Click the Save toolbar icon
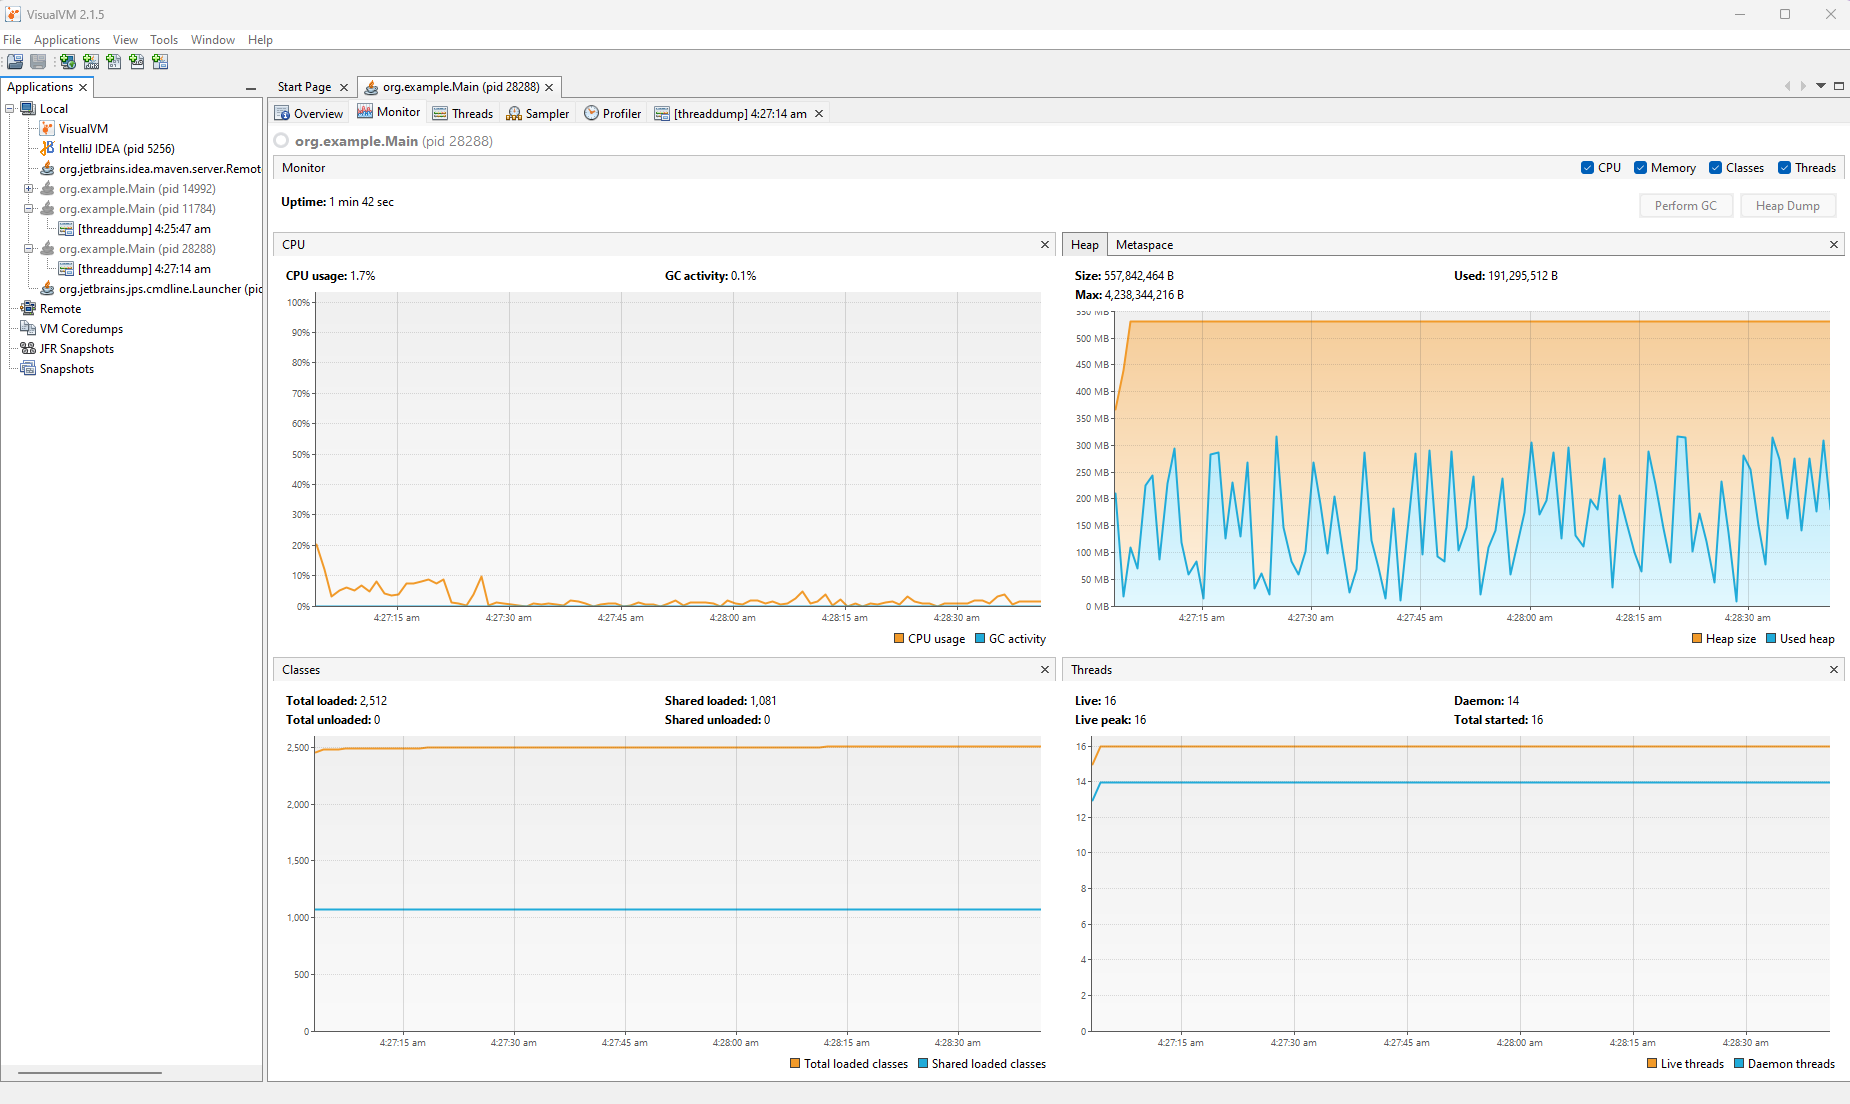The image size is (1850, 1104). click(x=38, y=62)
